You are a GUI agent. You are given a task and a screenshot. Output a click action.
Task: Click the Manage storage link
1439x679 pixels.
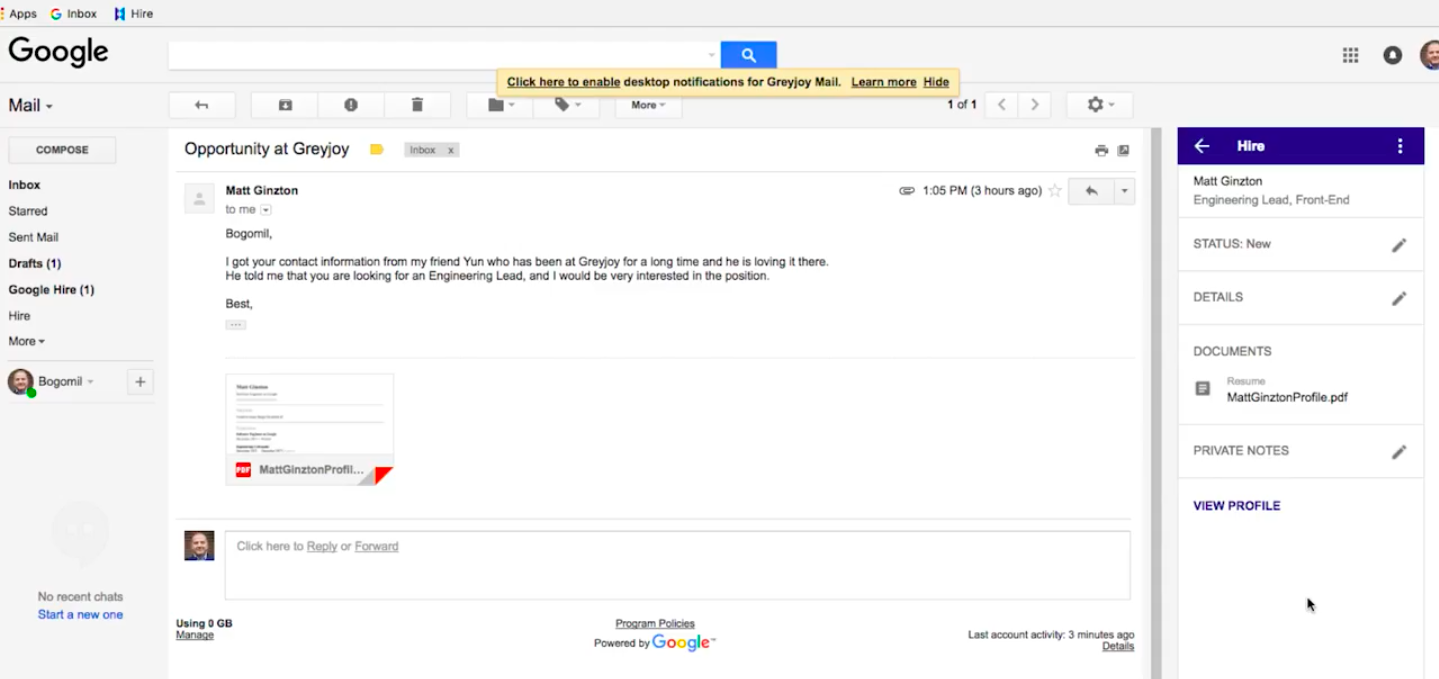(x=194, y=635)
